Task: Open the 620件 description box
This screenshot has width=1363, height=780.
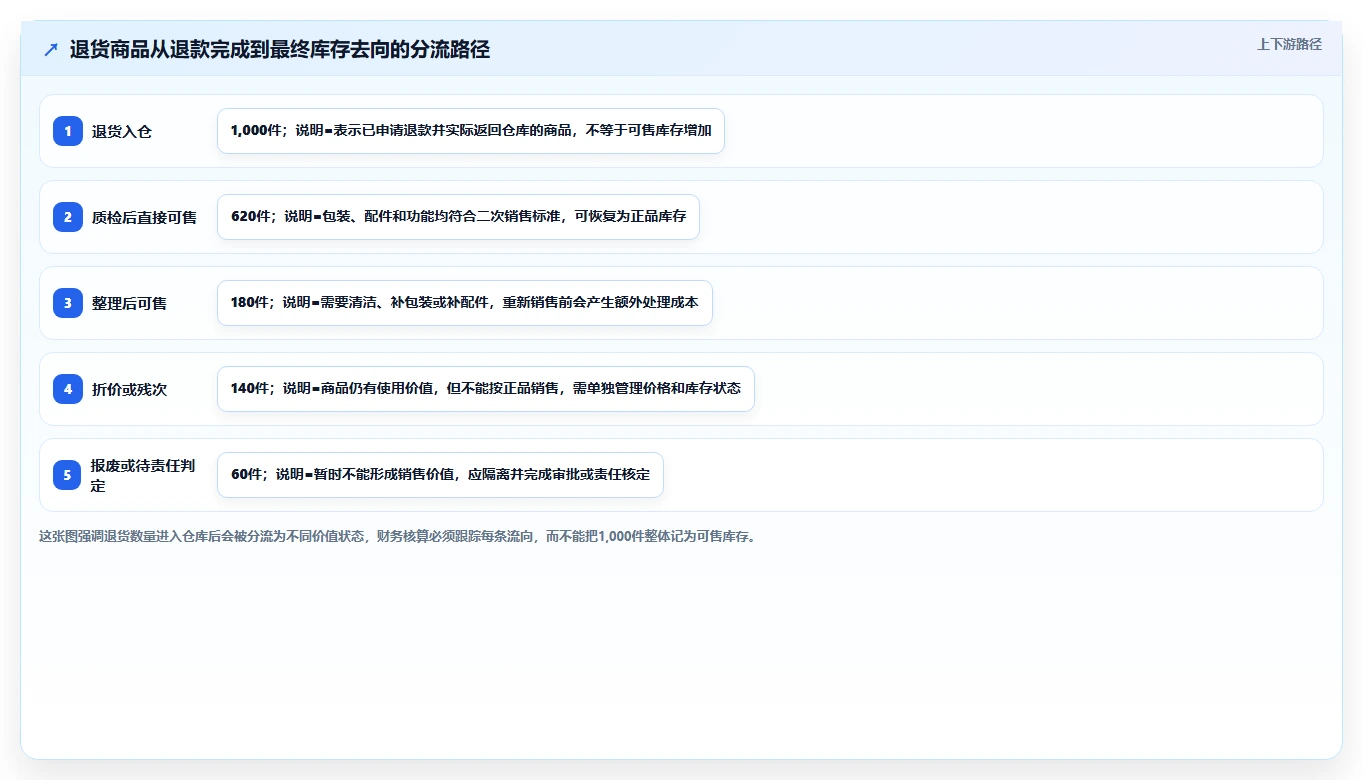Action: coord(458,217)
